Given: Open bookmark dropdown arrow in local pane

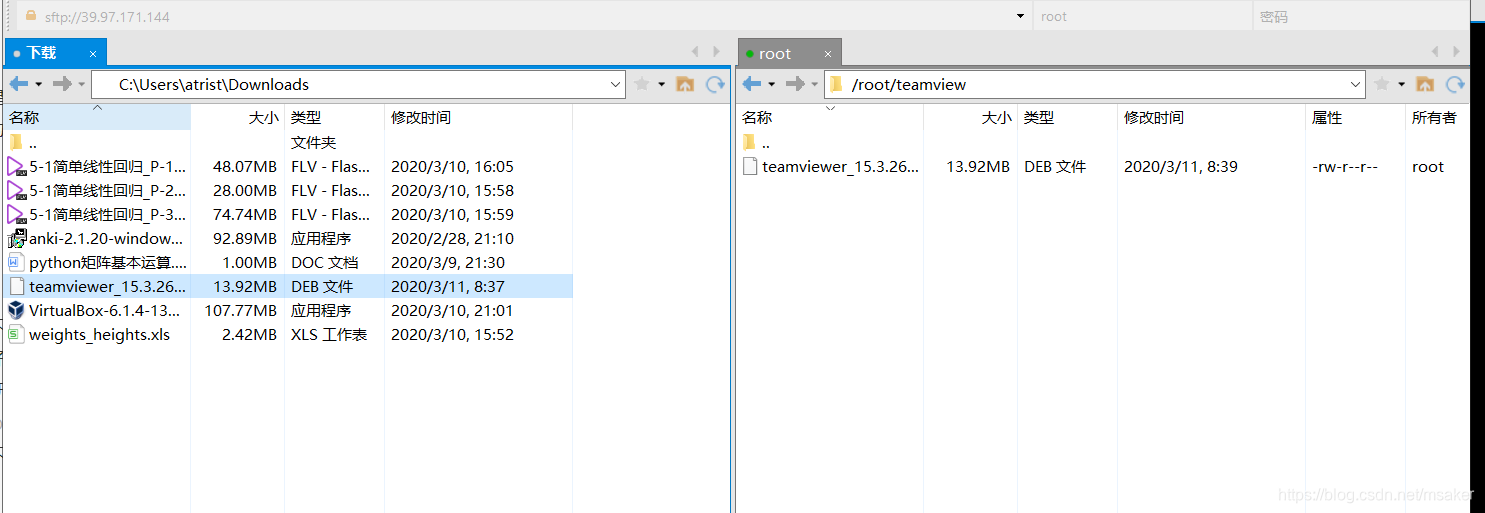Looking at the screenshot, I should 662,84.
